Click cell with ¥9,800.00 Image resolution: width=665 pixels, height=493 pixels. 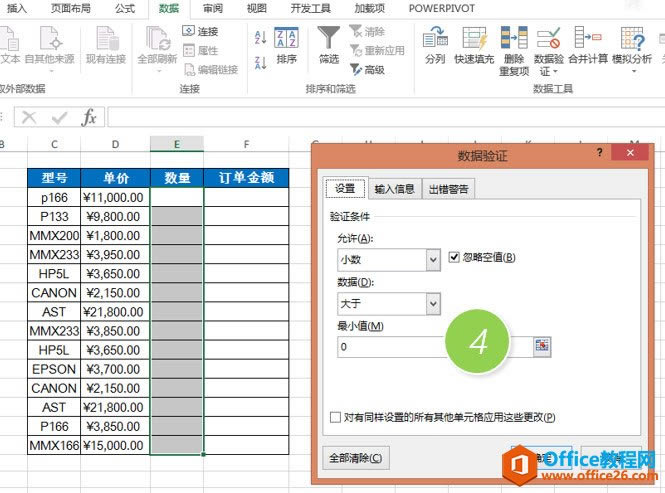pos(115,216)
